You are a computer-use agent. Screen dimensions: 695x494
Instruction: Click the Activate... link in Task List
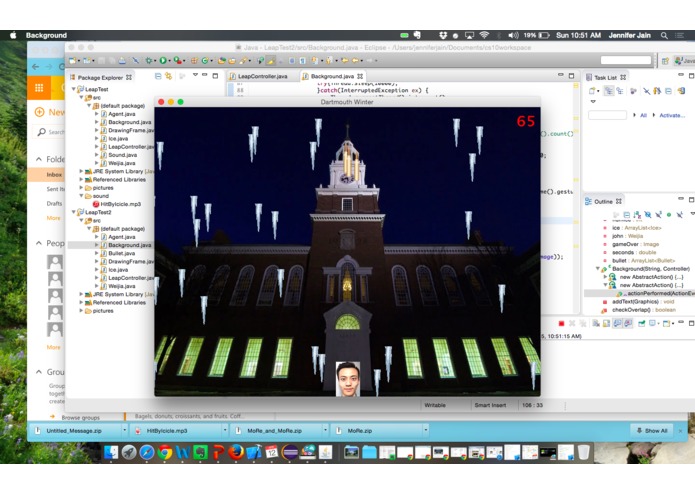[672, 115]
